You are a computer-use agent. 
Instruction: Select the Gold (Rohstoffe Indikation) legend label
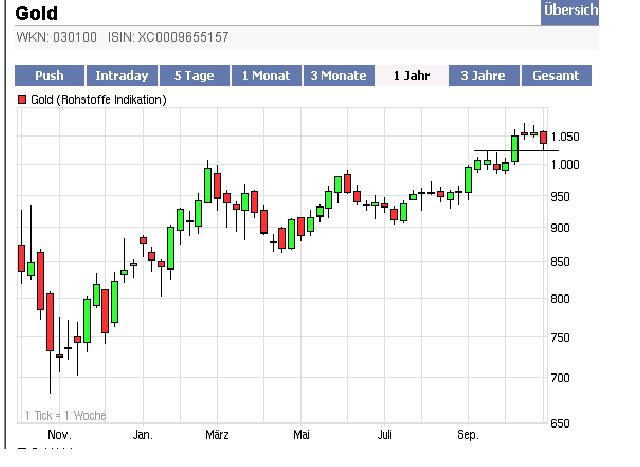tap(99, 100)
